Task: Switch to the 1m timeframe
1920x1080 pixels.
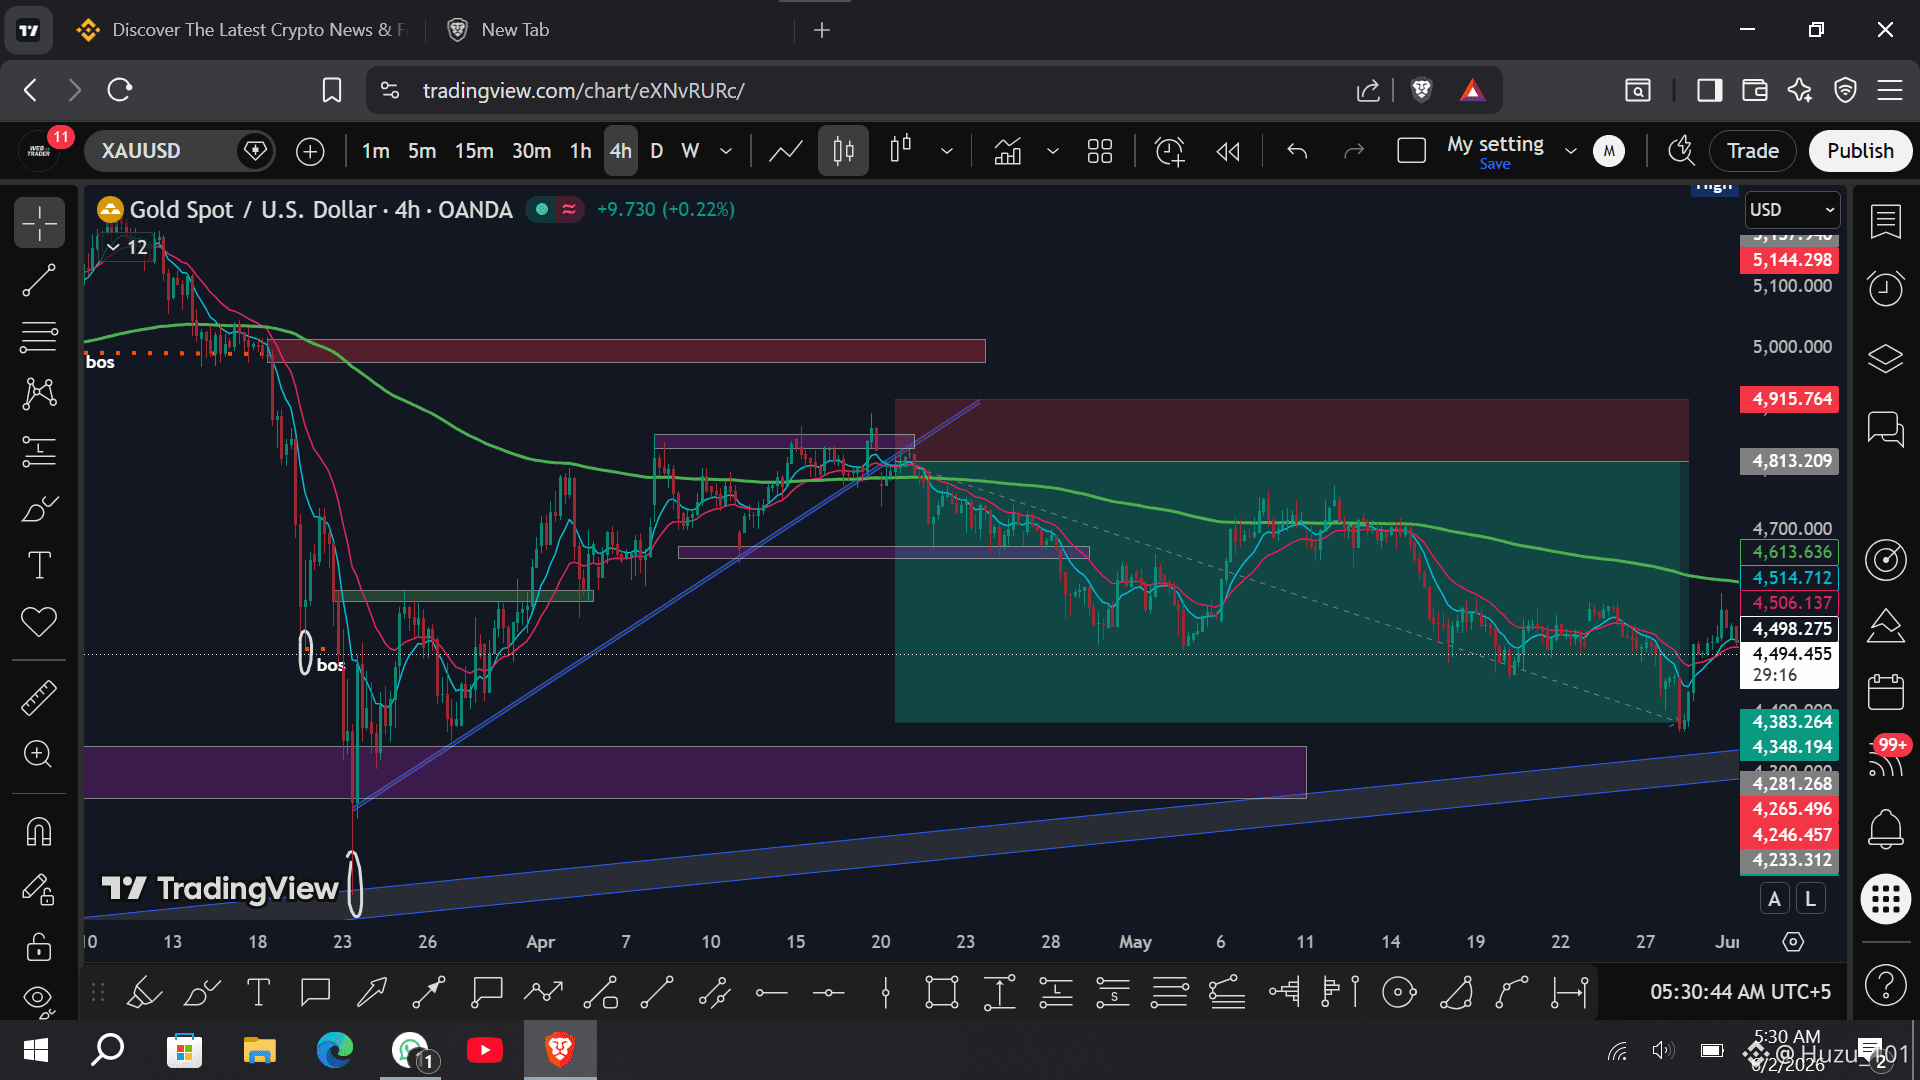Action: click(376, 151)
